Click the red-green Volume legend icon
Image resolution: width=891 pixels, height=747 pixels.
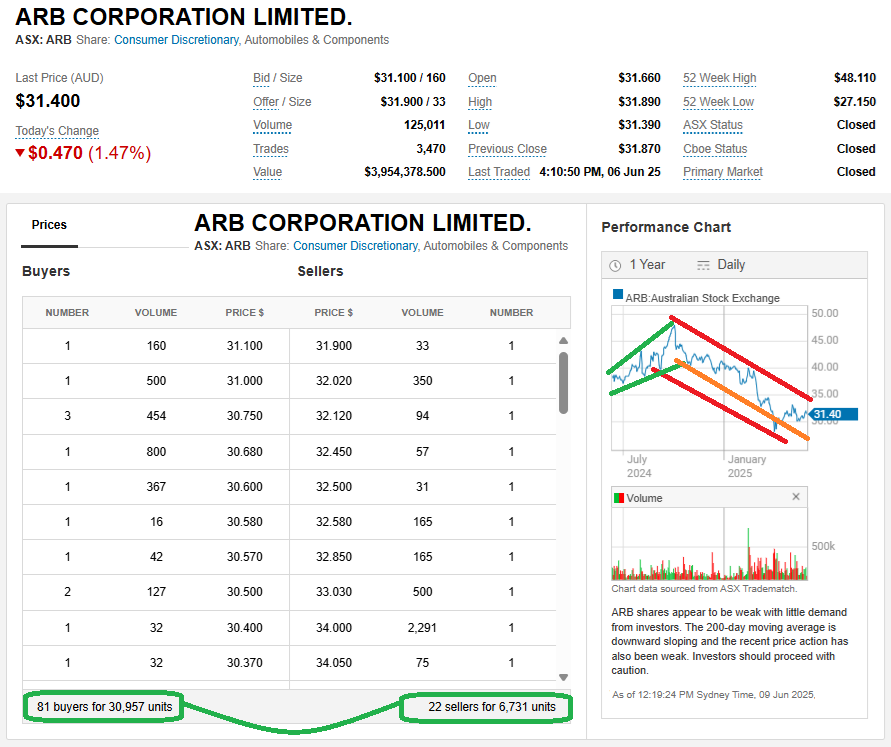[618, 498]
